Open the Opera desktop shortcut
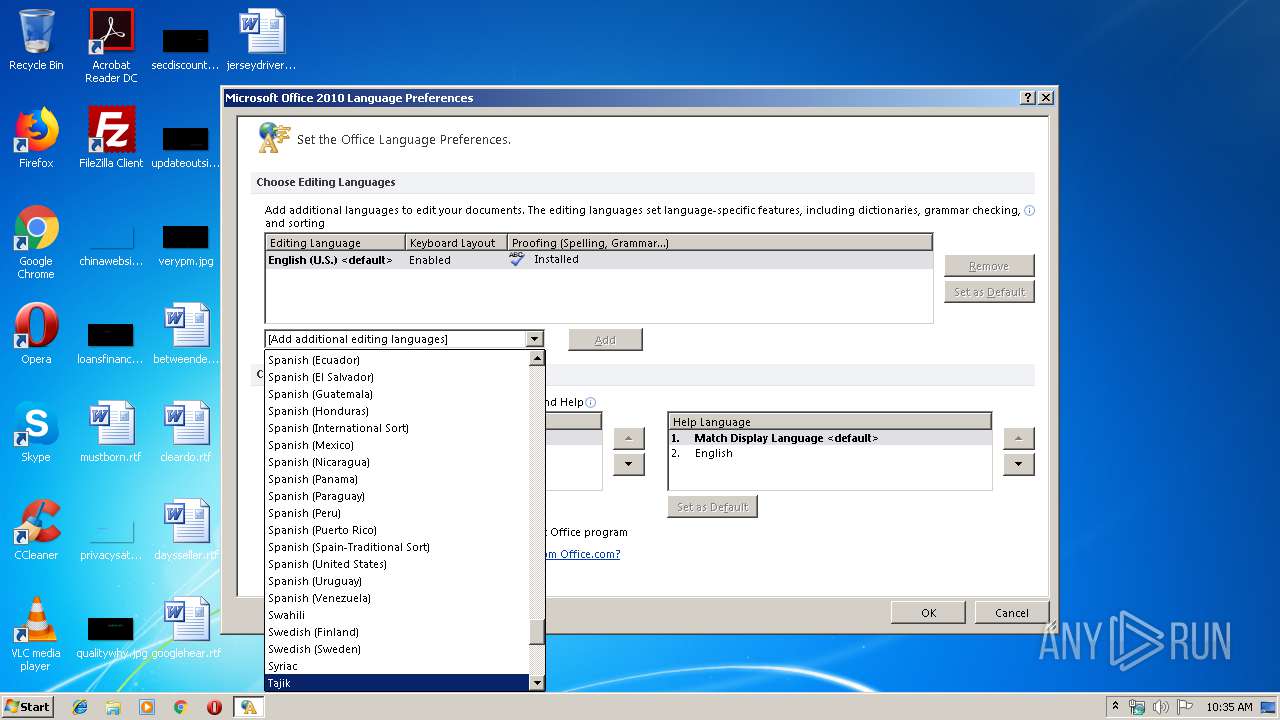Screen dimensions: 1280x720 click(x=36, y=334)
